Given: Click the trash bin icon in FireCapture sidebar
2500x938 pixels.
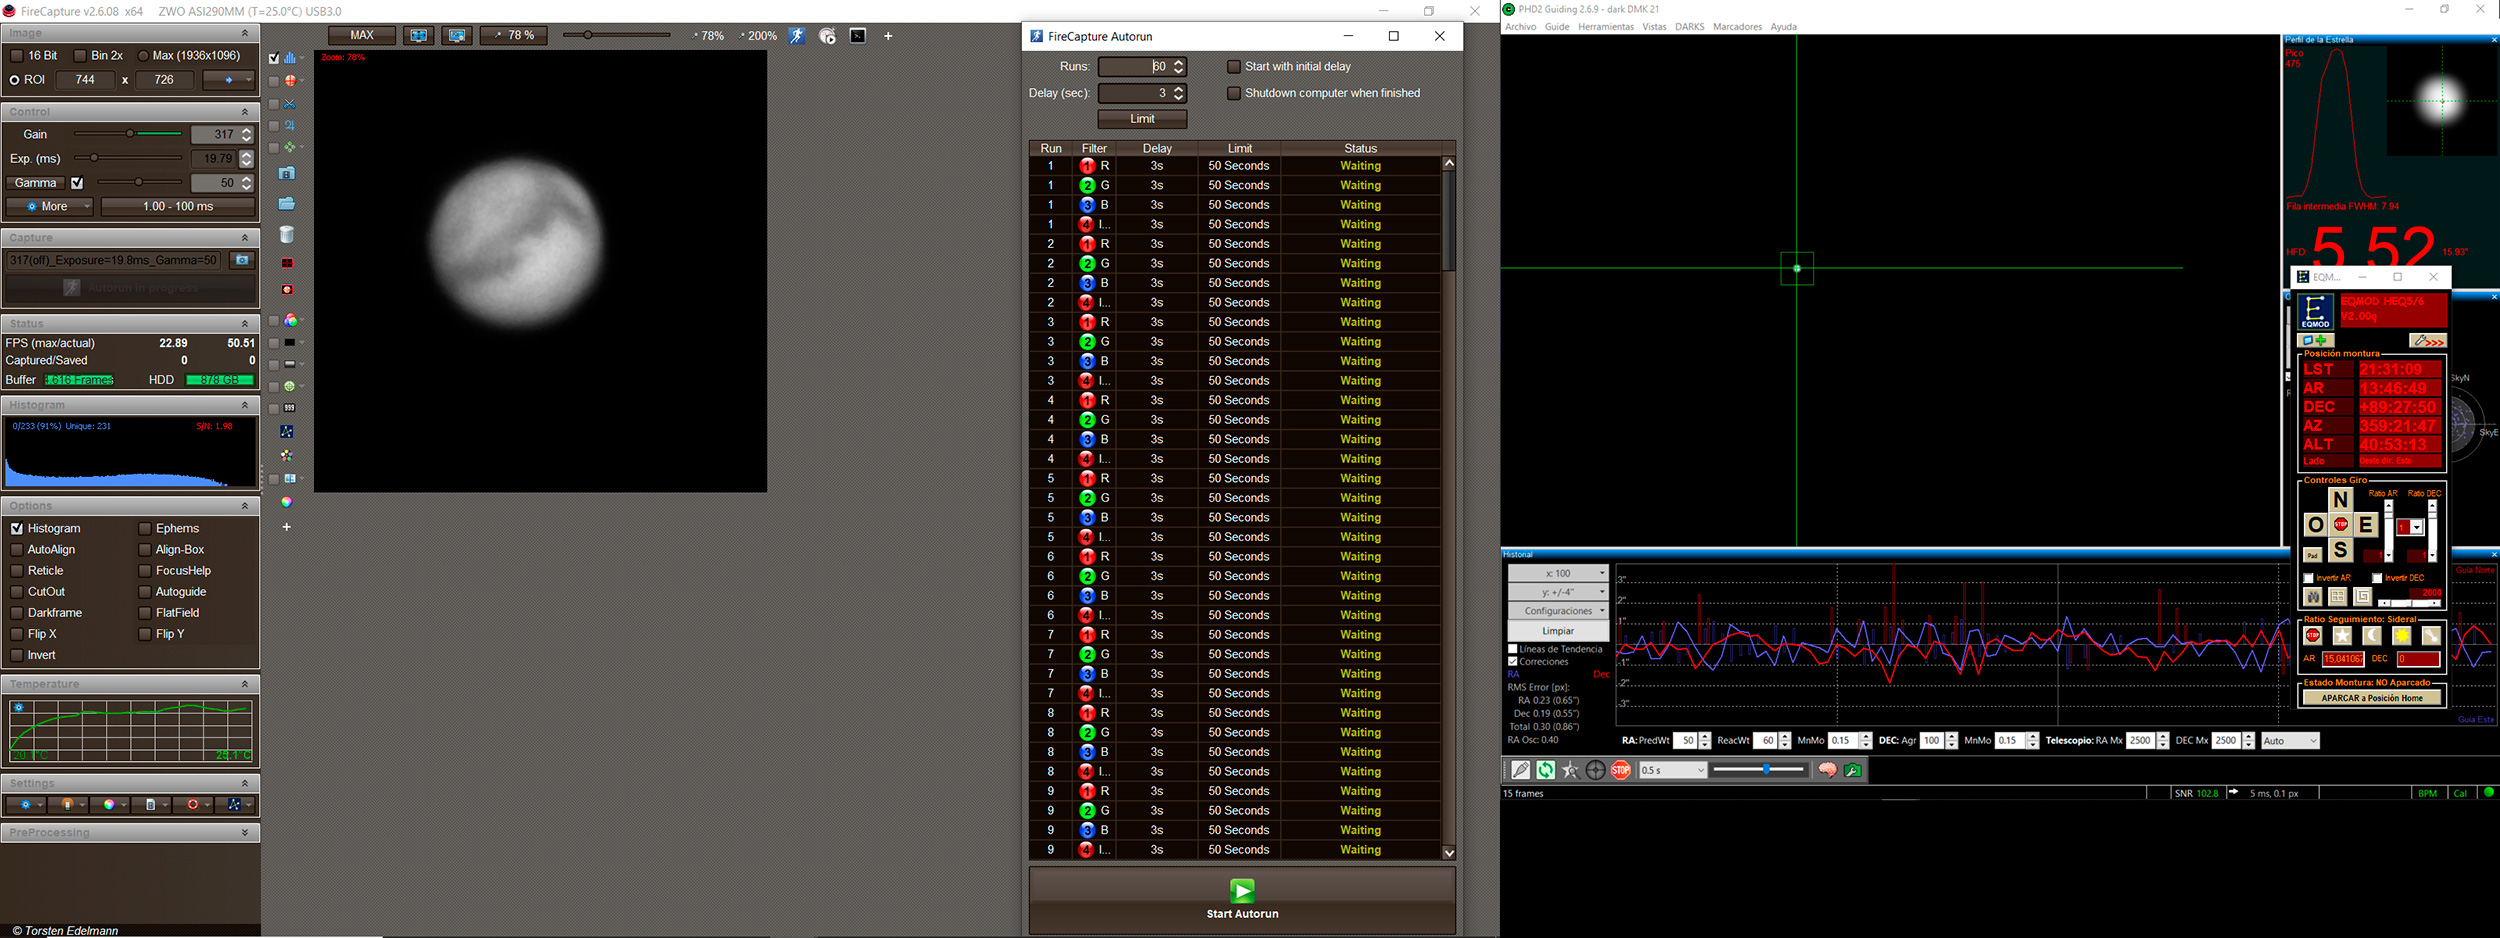Looking at the screenshot, I should pyautogui.click(x=287, y=235).
